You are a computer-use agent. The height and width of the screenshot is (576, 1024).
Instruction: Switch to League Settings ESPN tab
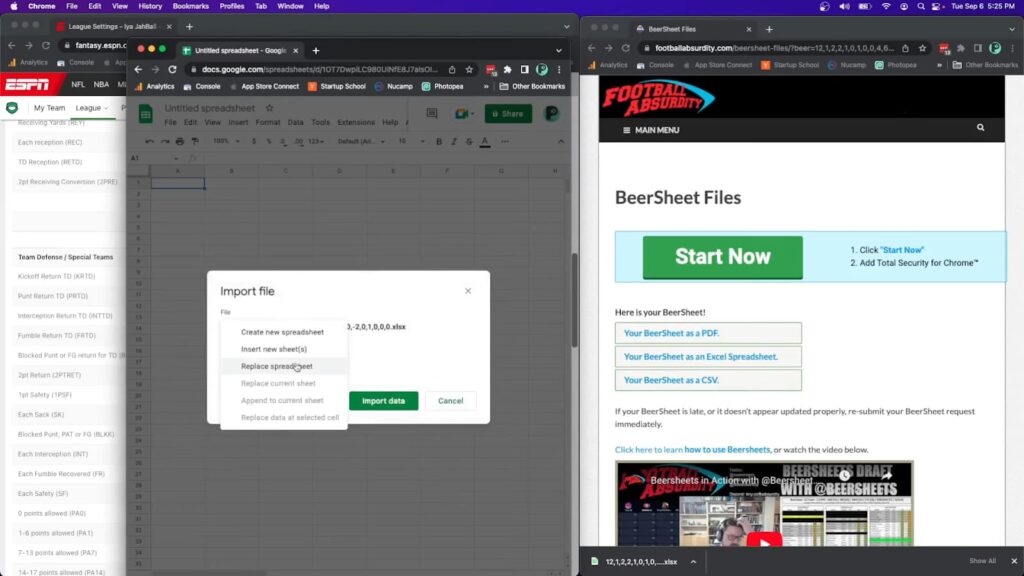click(111, 27)
